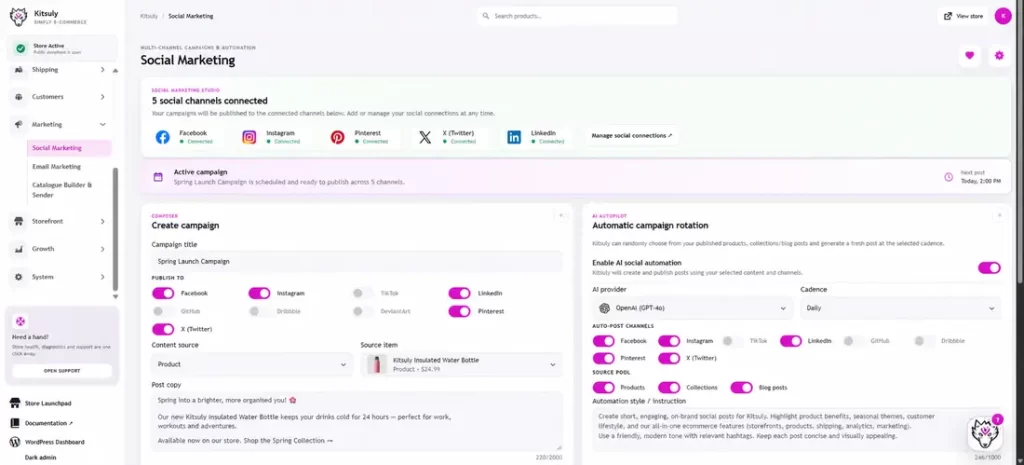Open the AI provider OpenAI dropdown
This screenshot has width=1024, height=465.
coord(692,308)
